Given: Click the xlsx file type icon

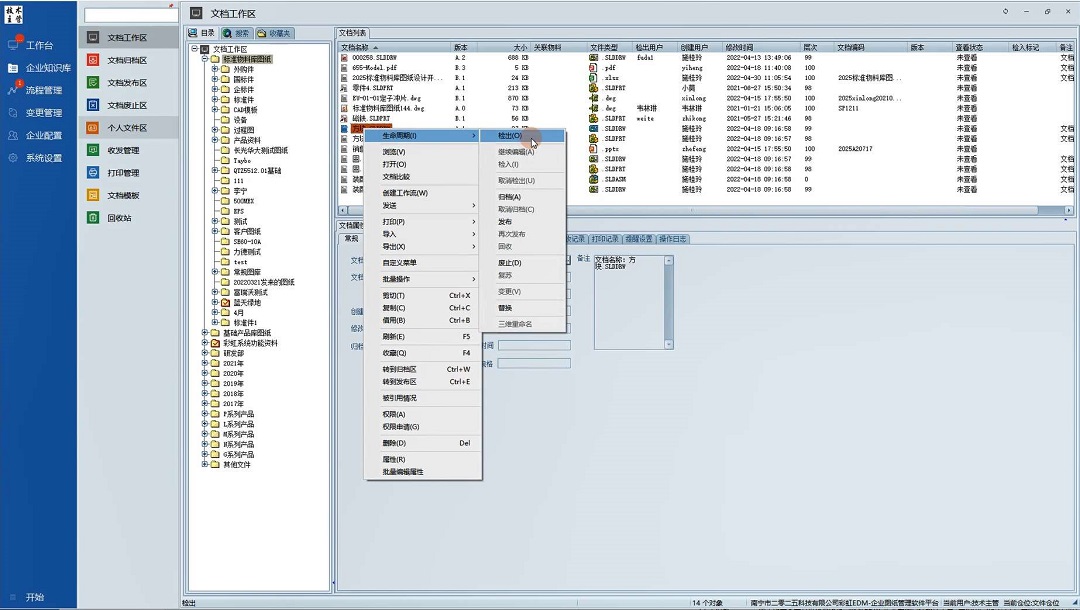Looking at the screenshot, I should 593,78.
